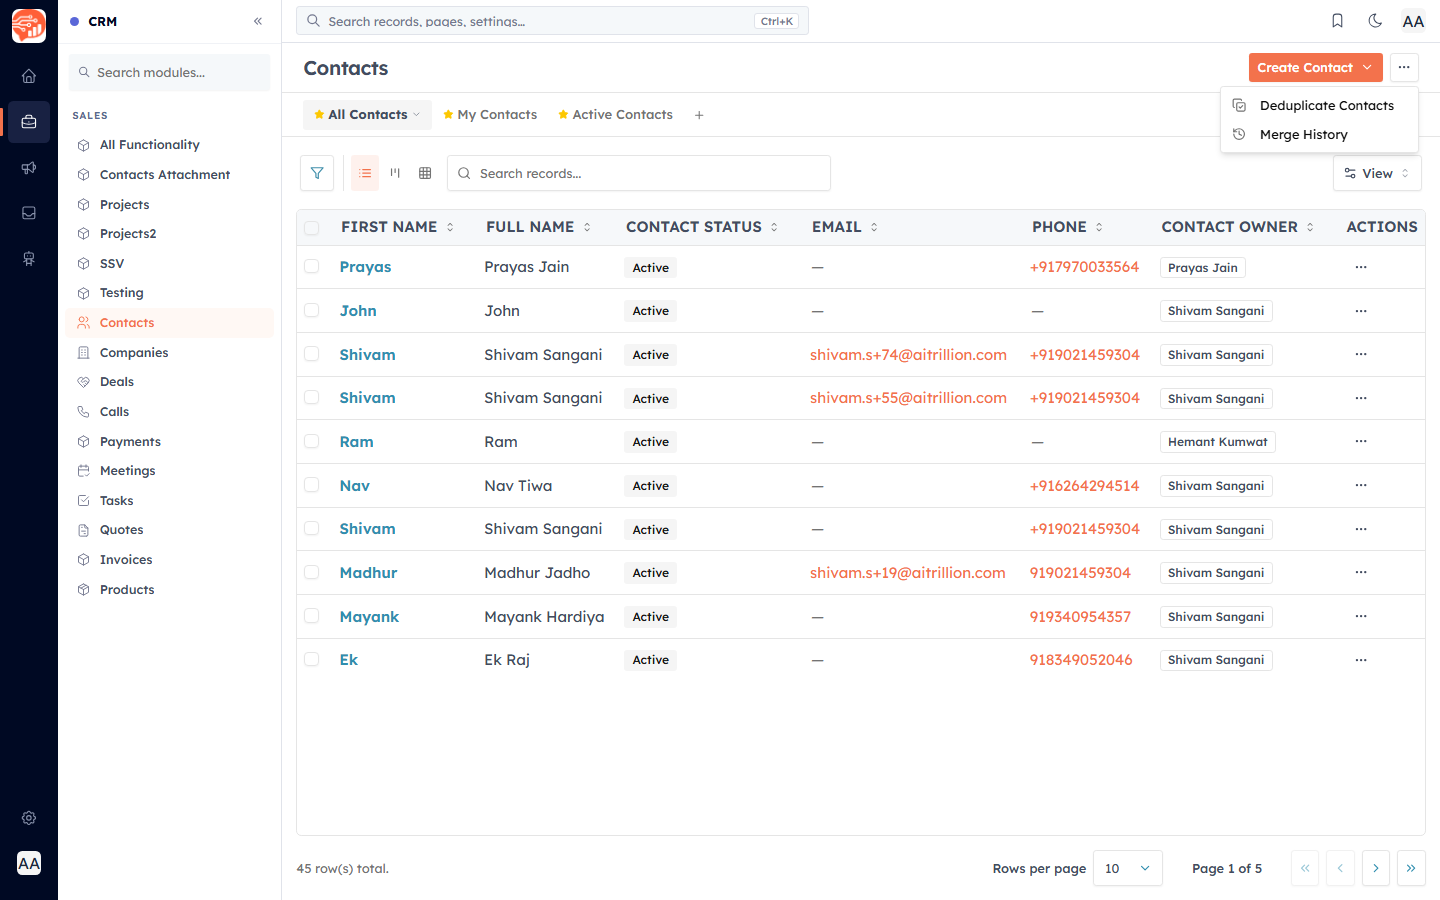This screenshot has height=900, width=1440.
Task: Open row actions for Prayas Jain
Action: (1361, 267)
